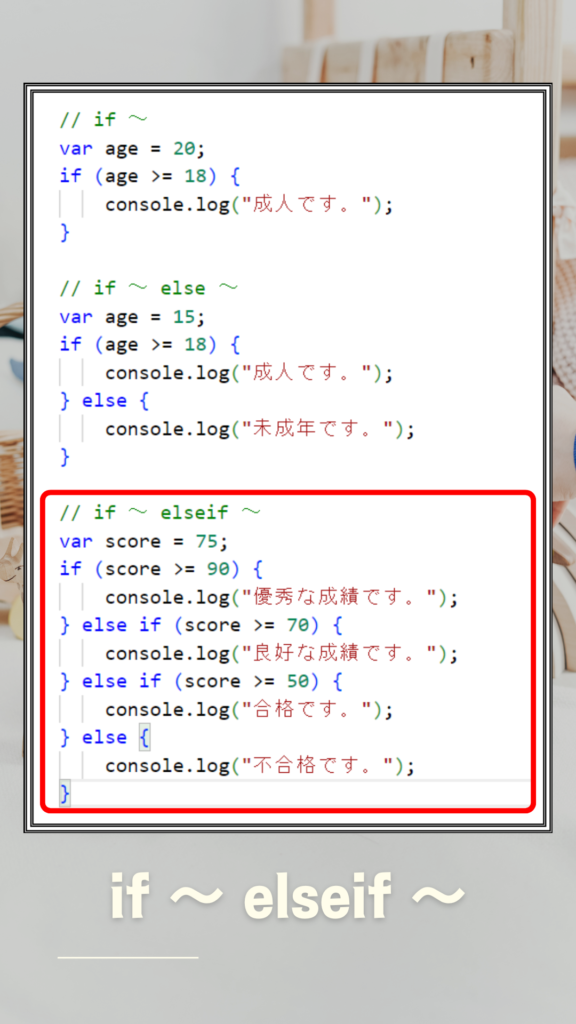Viewport: 576px width, 1024px height.
Task: Click the "else if (score >= 70)" line
Action: [201, 626]
